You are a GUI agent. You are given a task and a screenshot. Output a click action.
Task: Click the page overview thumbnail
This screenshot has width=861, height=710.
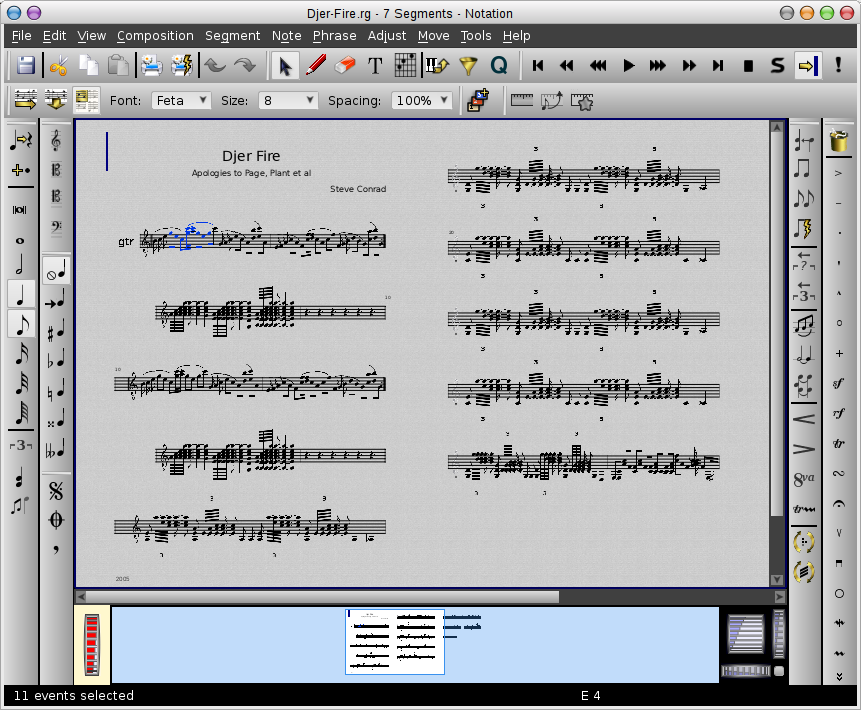click(395, 642)
